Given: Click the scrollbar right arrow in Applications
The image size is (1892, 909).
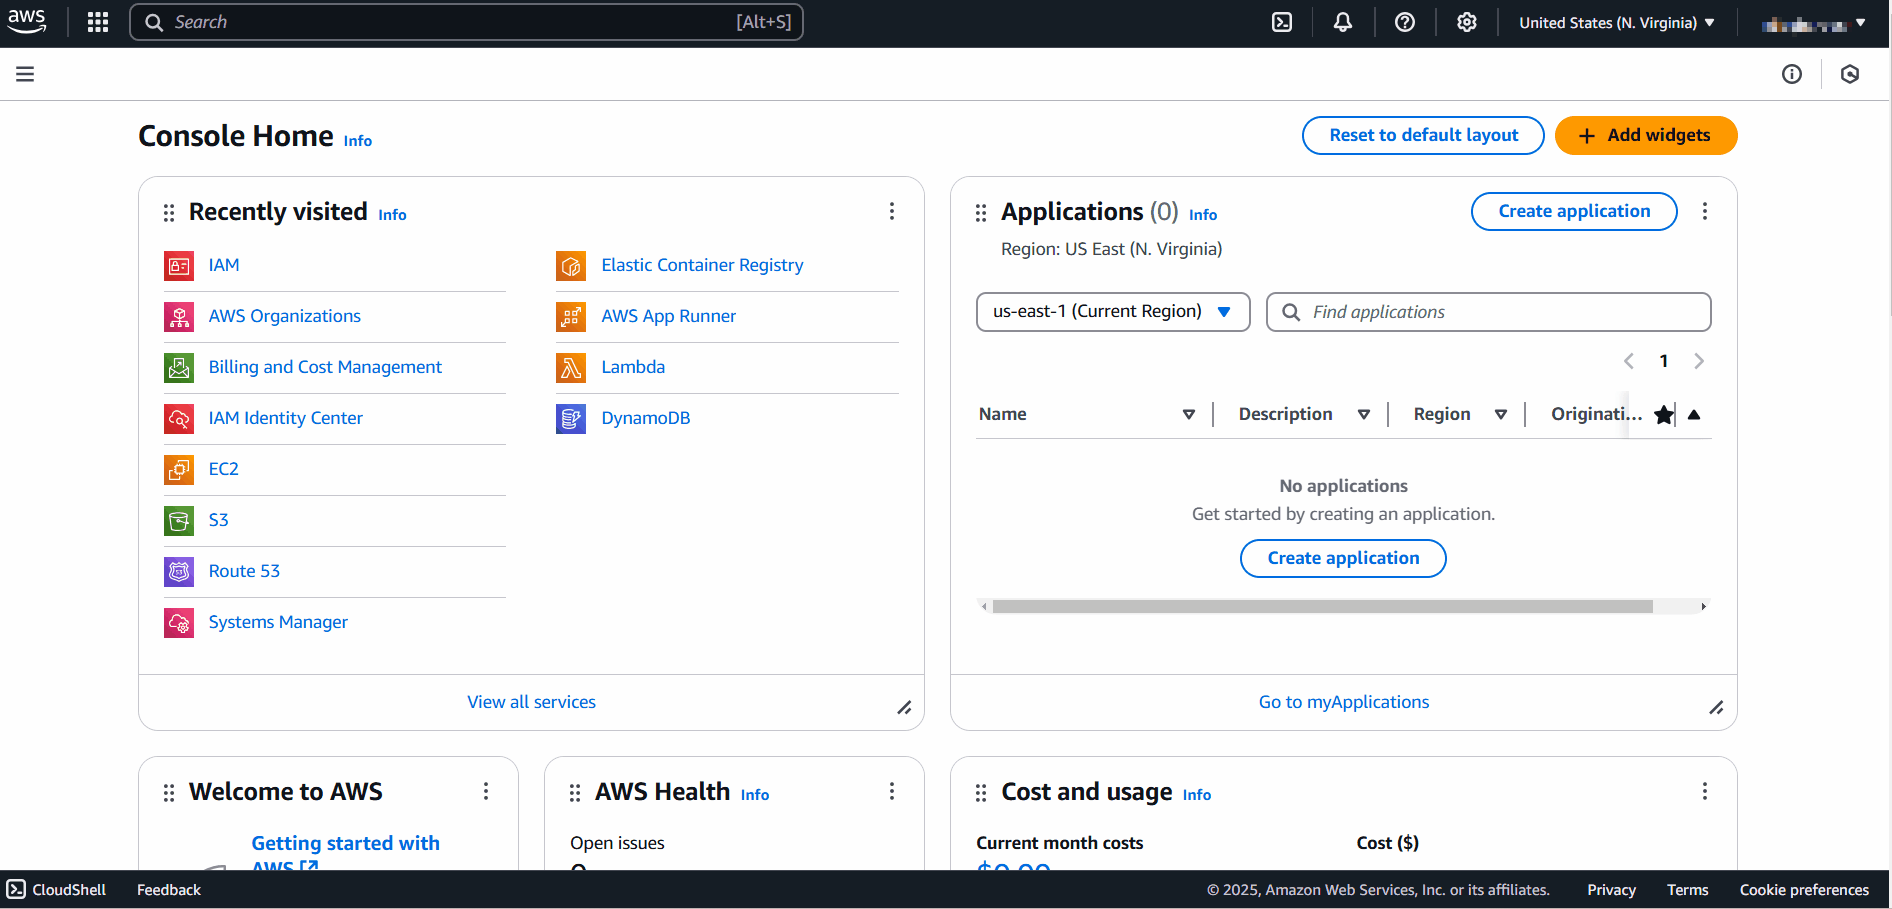Looking at the screenshot, I should point(1703,606).
